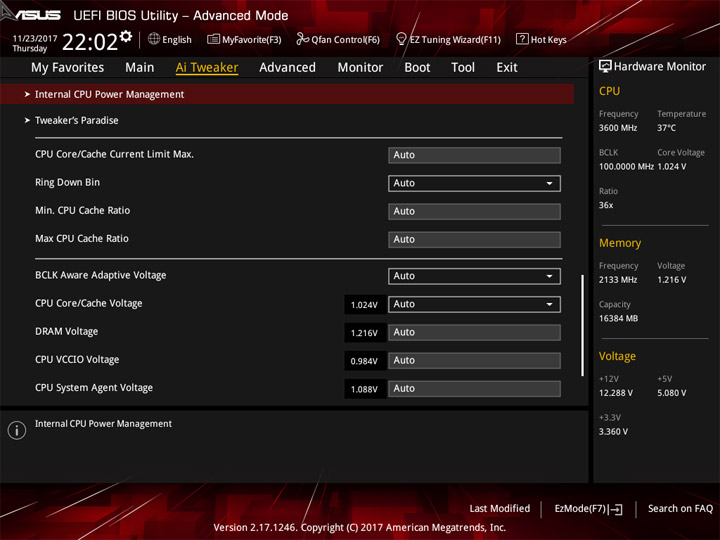Open Ring Down Bin dropdown
Image resolution: width=720 pixels, height=540 pixels.
[x=474, y=183]
